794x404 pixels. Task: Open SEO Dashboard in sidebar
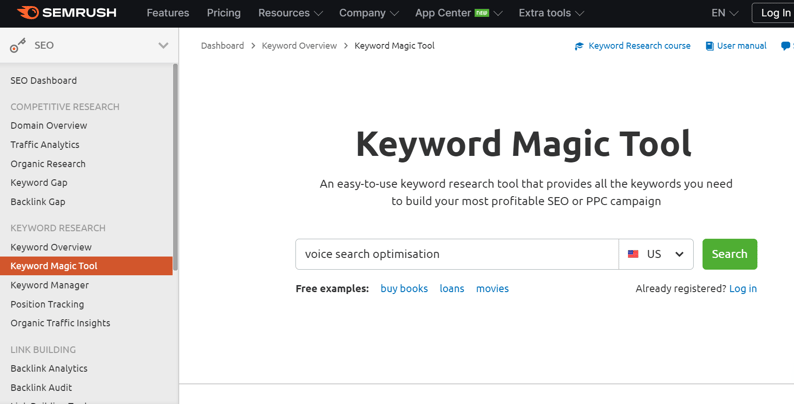44,81
